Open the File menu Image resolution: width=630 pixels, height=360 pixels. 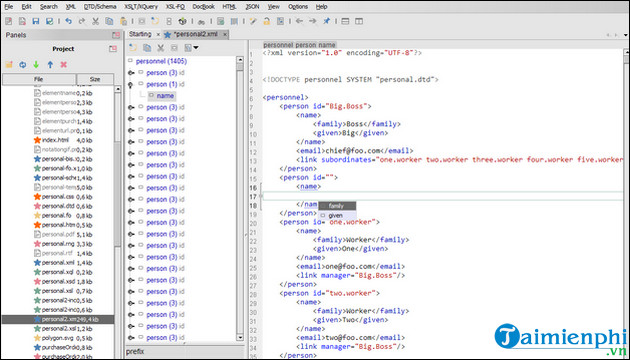tap(8, 6)
